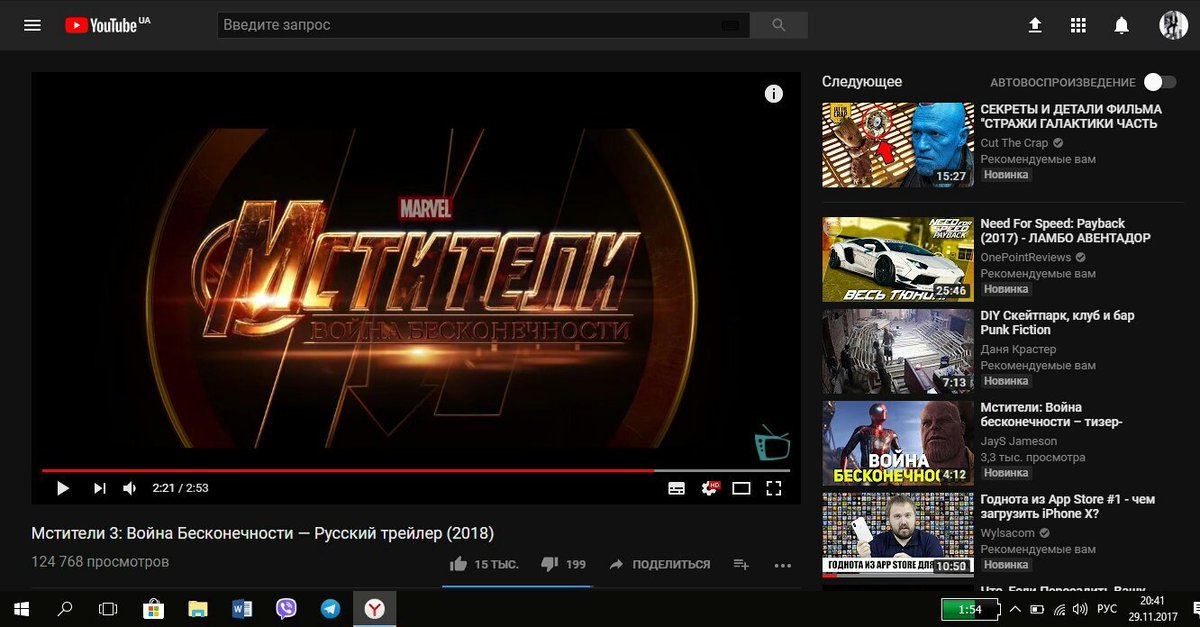Open the Стражи Галактики secrets video thumbnail

(x=898, y=145)
